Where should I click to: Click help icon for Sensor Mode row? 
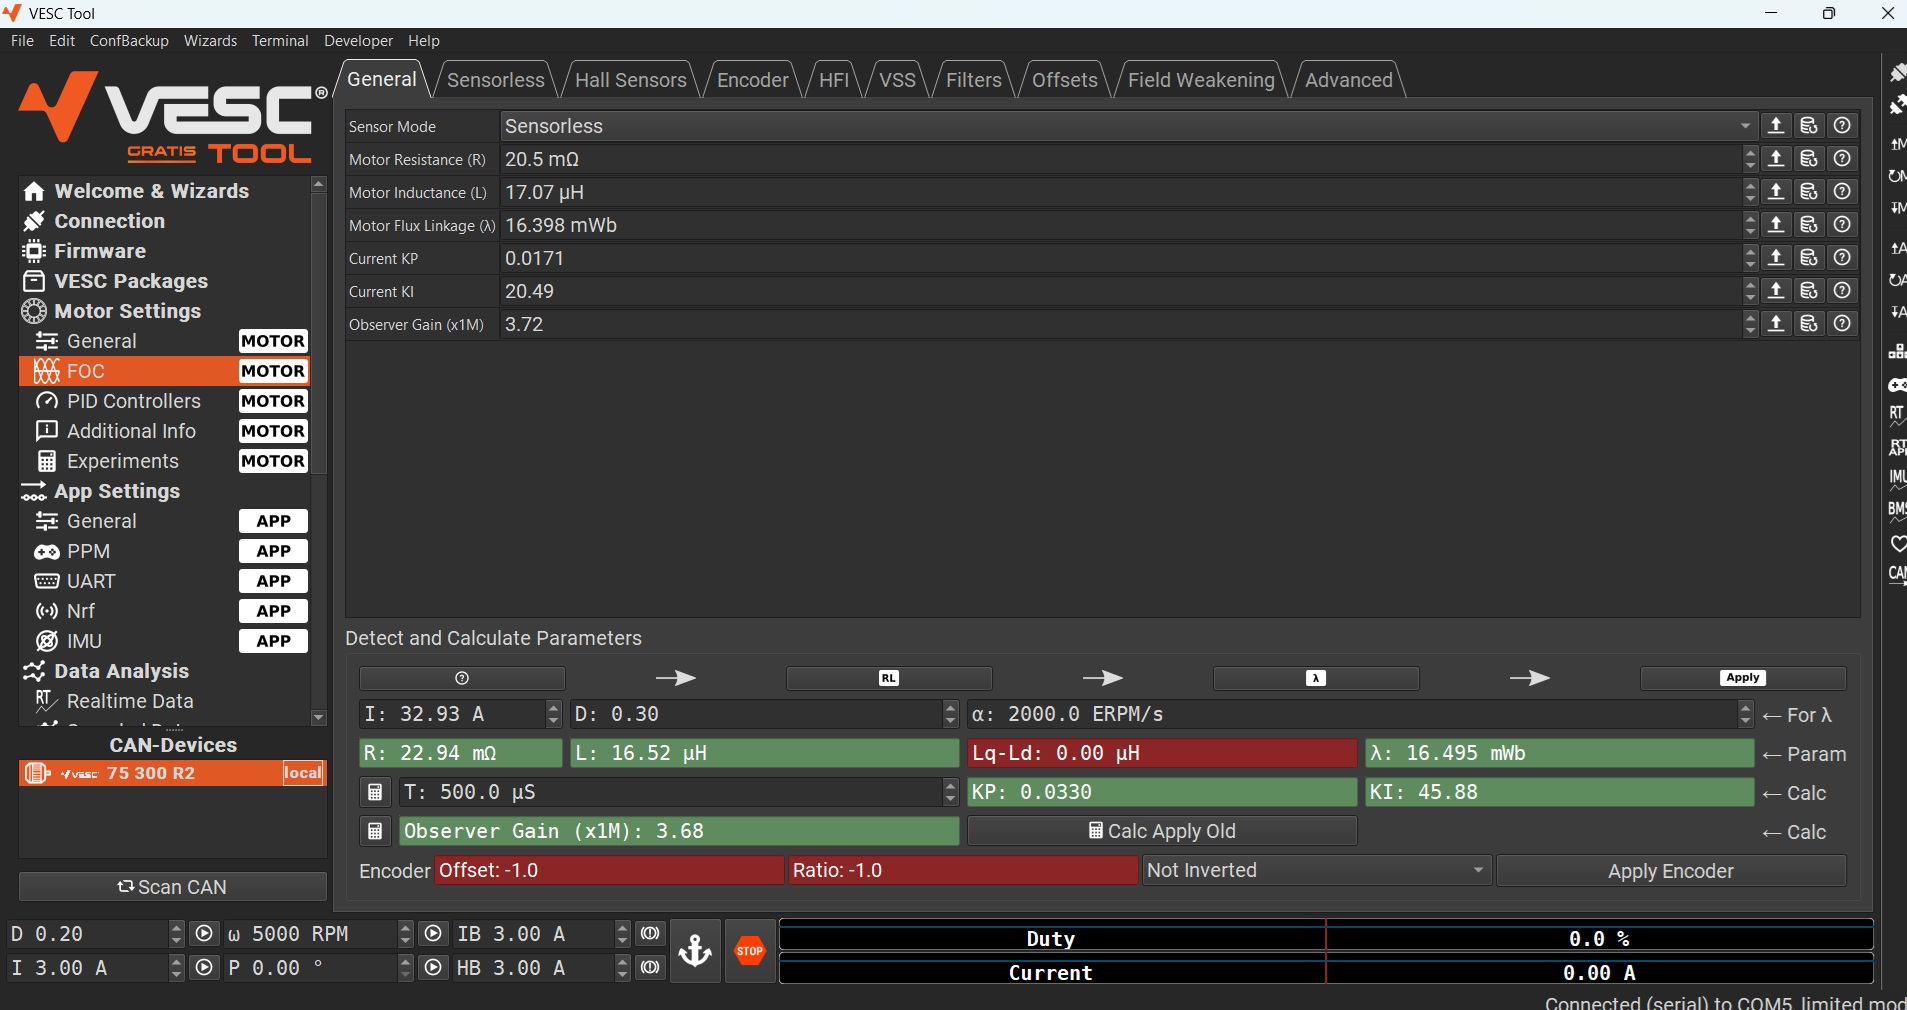click(1842, 126)
